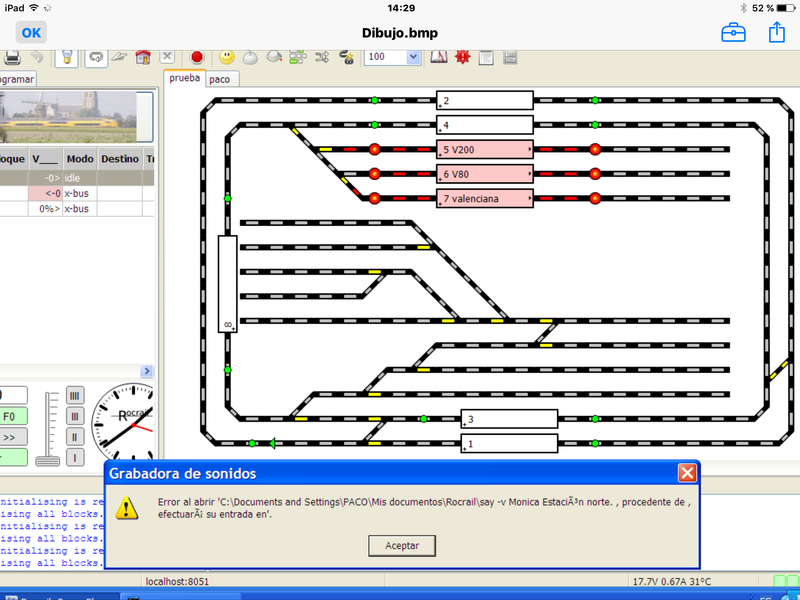Image resolution: width=800 pixels, height=600 pixels.
Task: Click block 5 V200 on the plan
Action: 485,149
